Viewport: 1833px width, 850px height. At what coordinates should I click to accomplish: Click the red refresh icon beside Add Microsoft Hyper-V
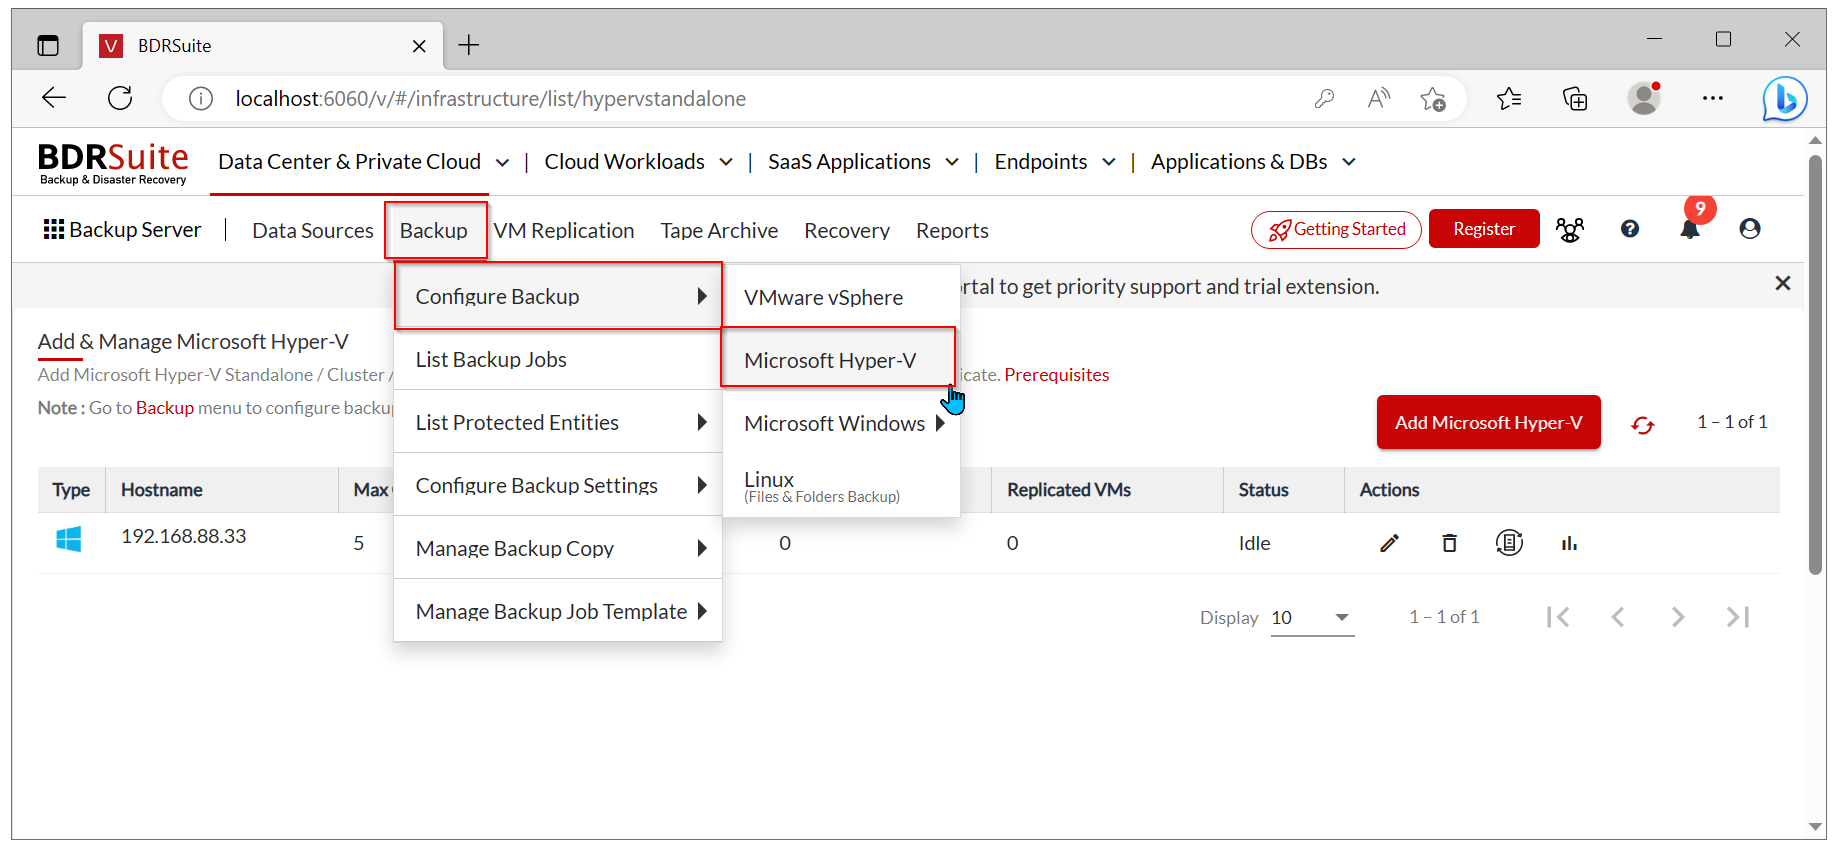(x=1642, y=425)
